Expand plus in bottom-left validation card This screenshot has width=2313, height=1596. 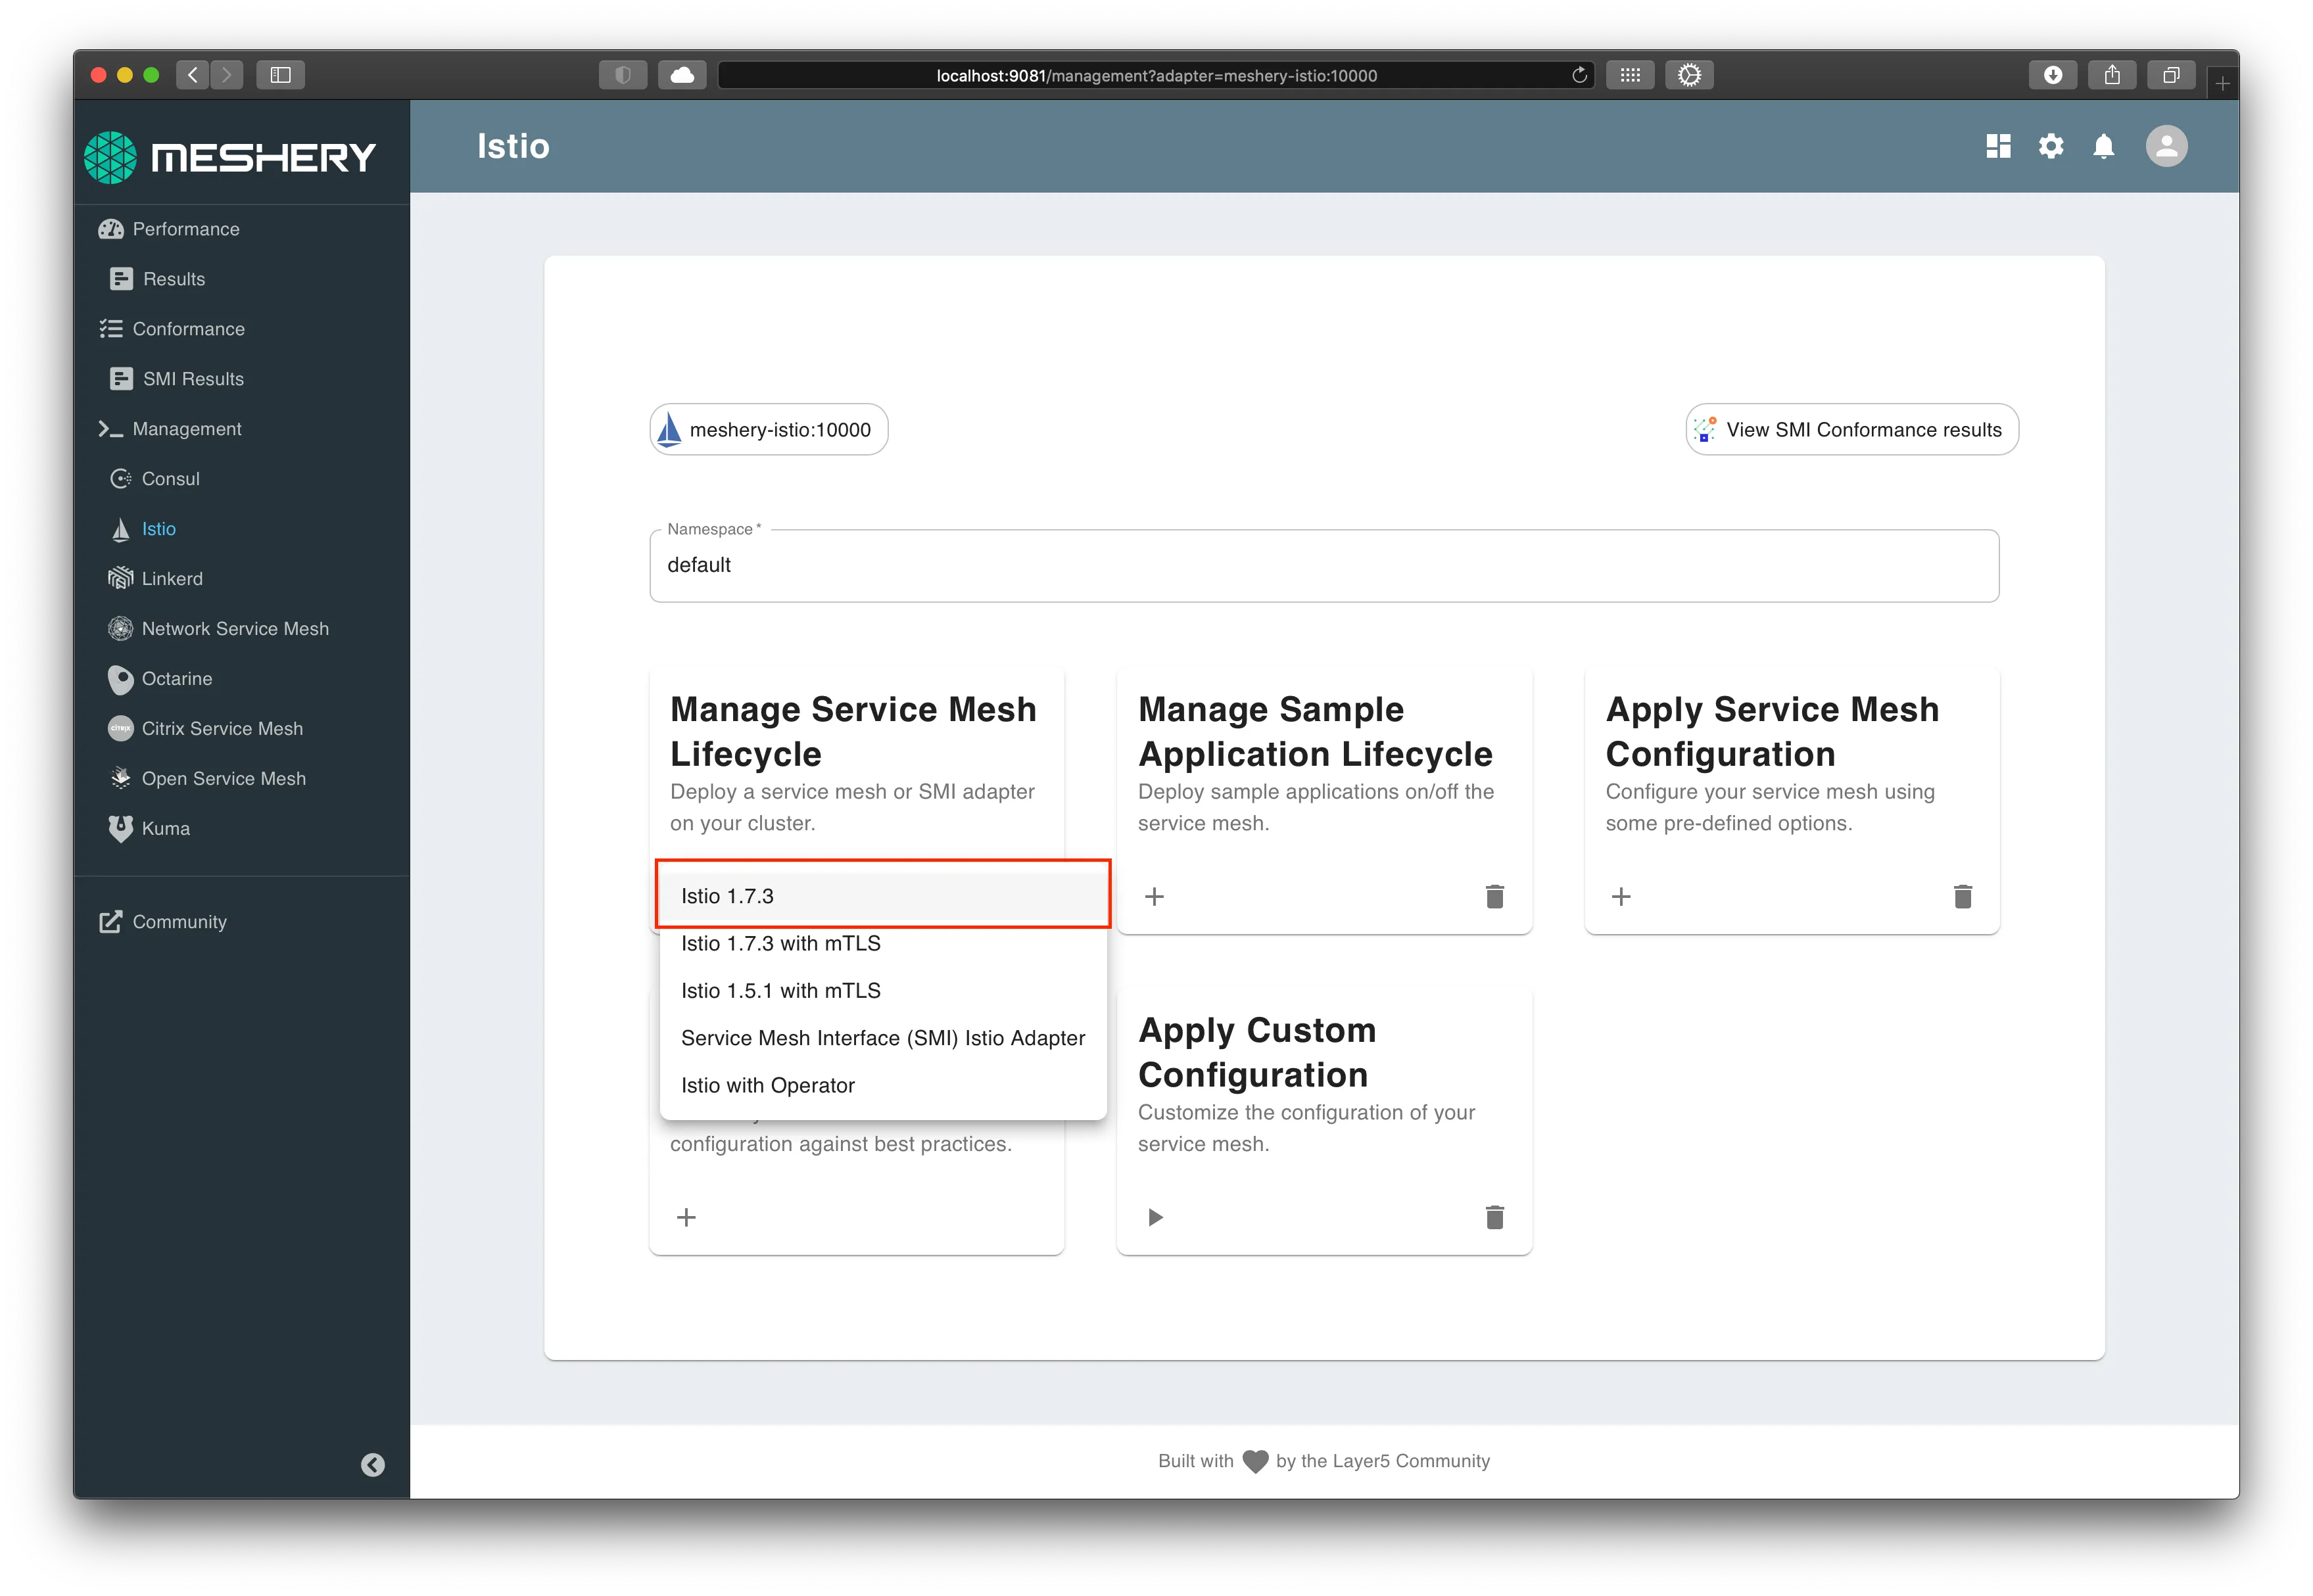click(686, 1217)
